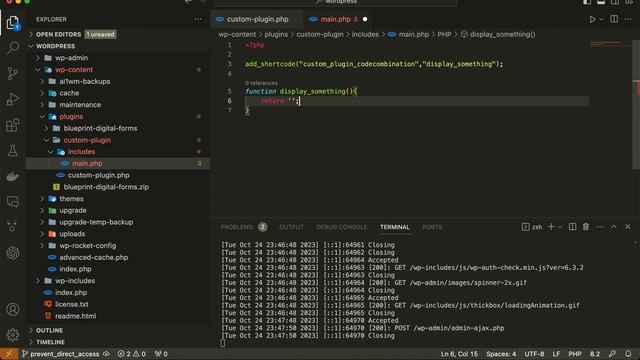Open custom-plugin.php in the file tree
The width and height of the screenshot is (640, 360).
[118, 175]
